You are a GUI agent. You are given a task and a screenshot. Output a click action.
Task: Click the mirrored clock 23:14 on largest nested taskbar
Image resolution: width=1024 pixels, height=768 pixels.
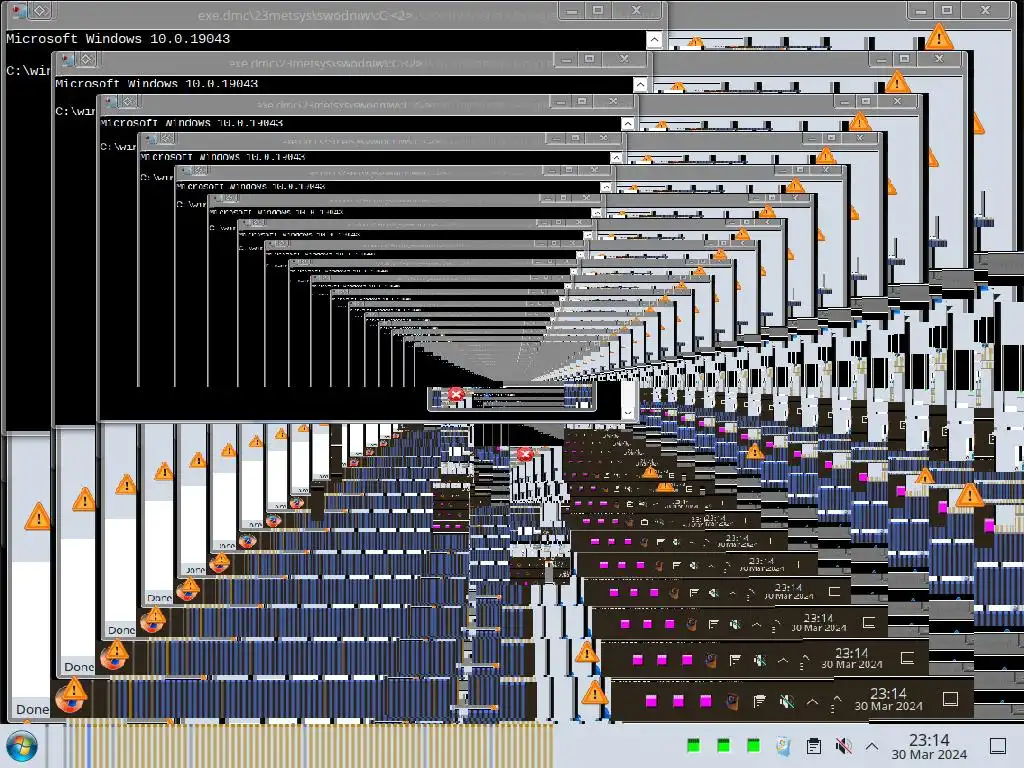point(888,699)
